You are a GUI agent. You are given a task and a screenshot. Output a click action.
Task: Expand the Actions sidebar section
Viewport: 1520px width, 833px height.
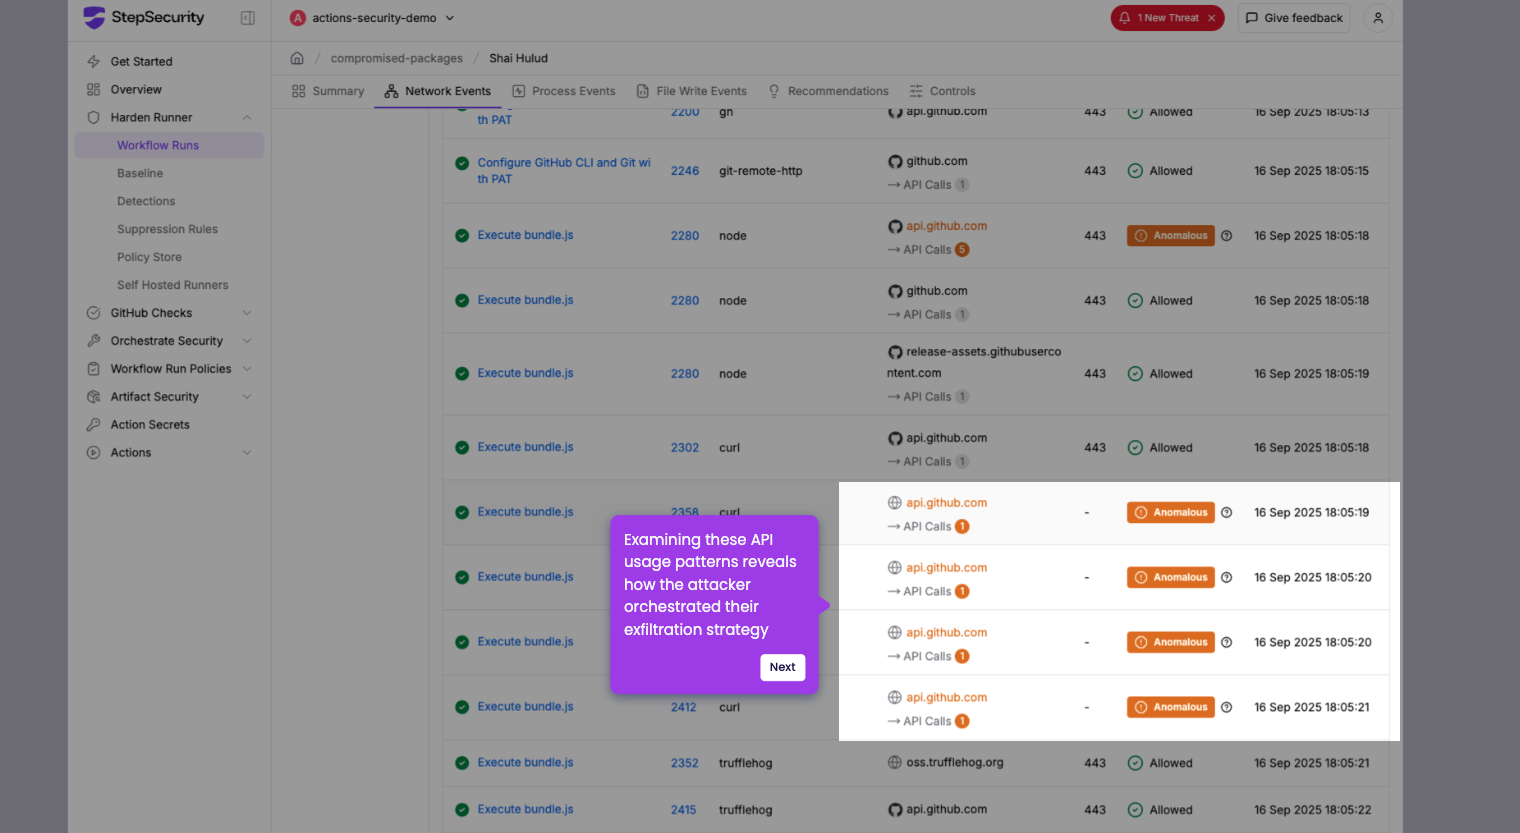[248, 452]
